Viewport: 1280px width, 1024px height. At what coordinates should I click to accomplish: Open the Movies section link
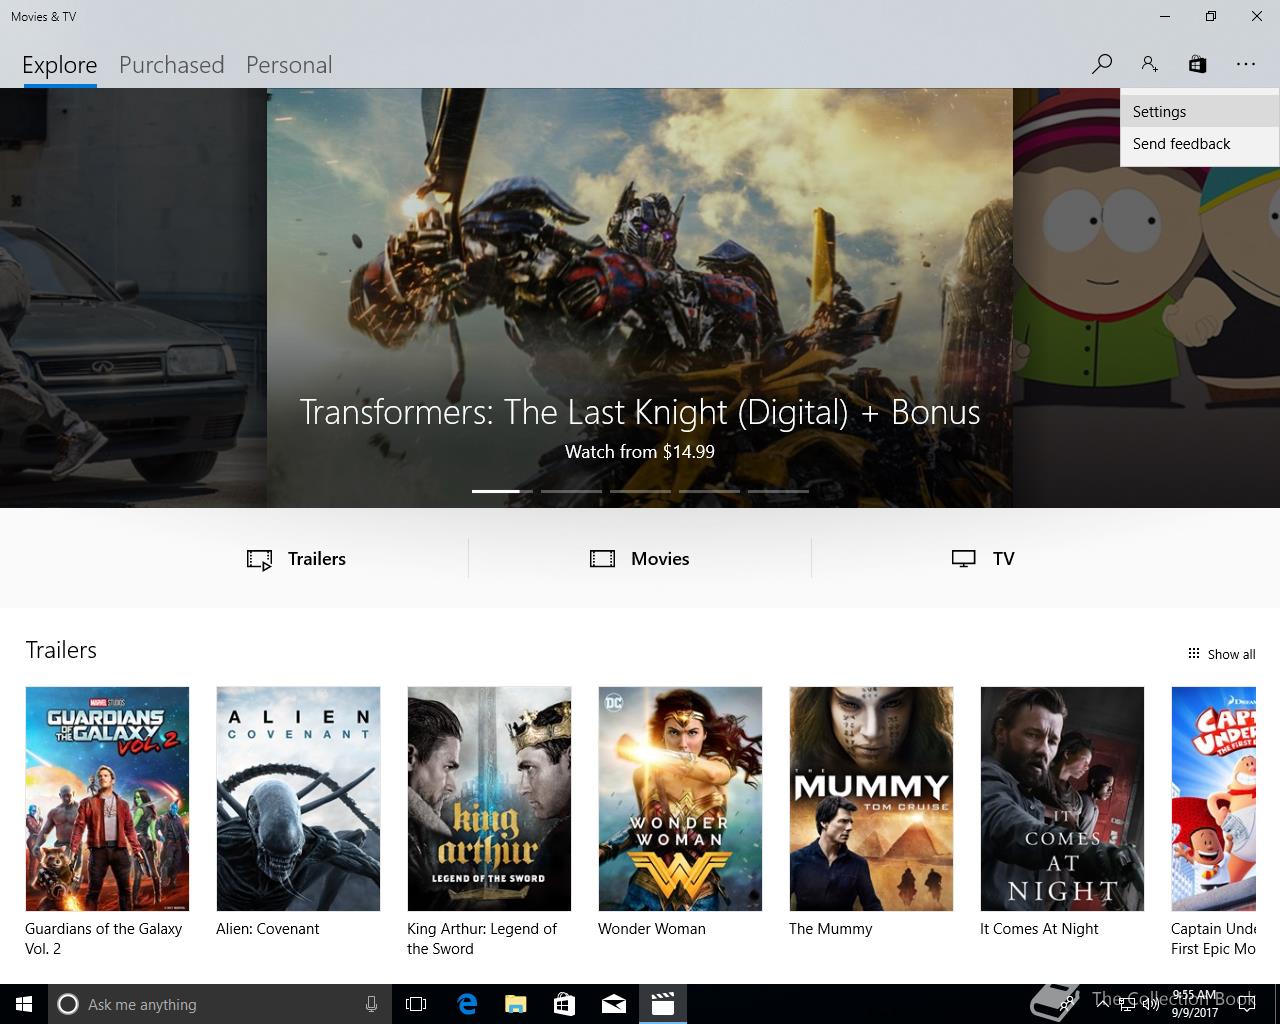(x=640, y=559)
